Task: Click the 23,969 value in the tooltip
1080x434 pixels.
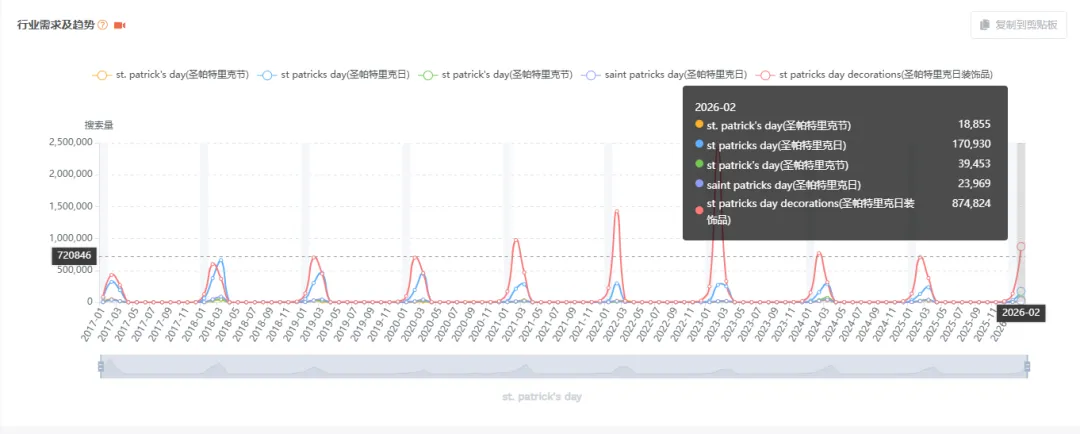Action: coord(974,184)
